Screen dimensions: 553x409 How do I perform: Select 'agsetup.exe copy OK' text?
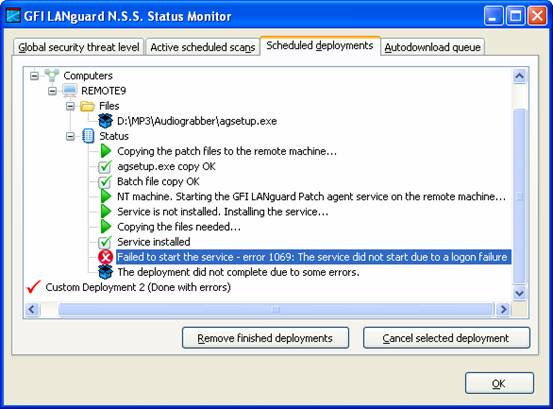166,166
